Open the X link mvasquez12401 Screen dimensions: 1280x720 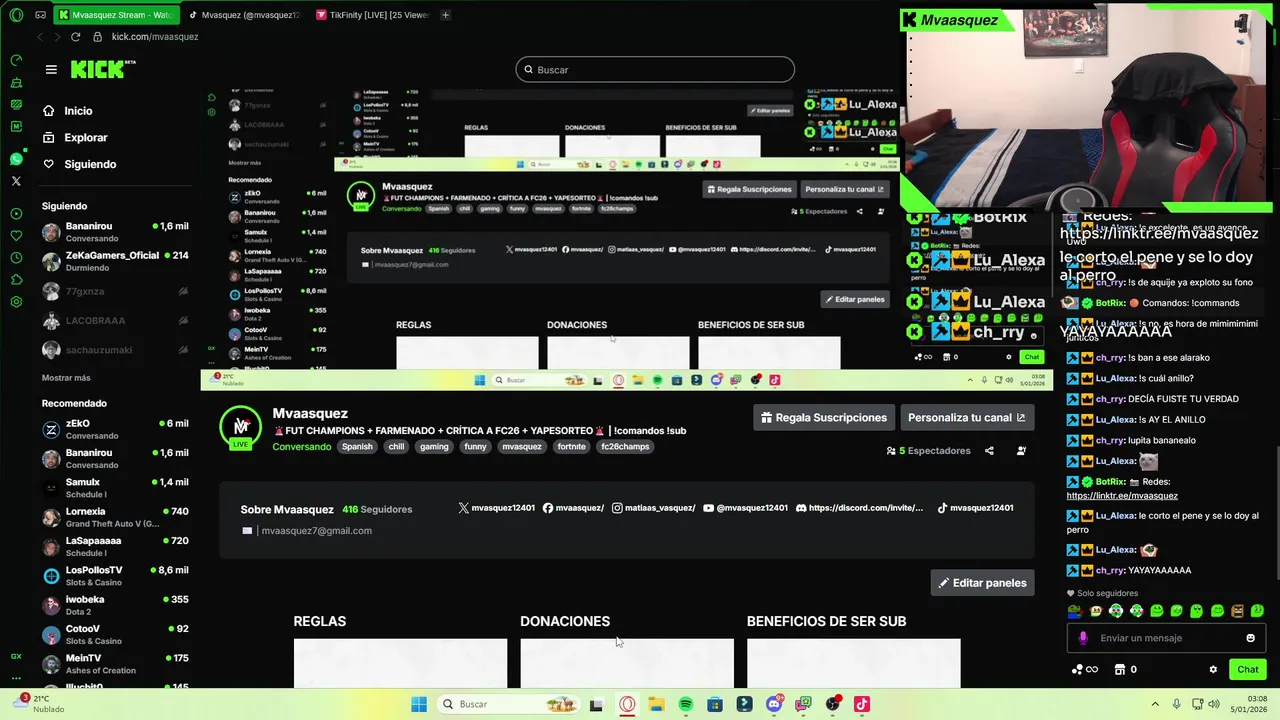[x=496, y=508]
